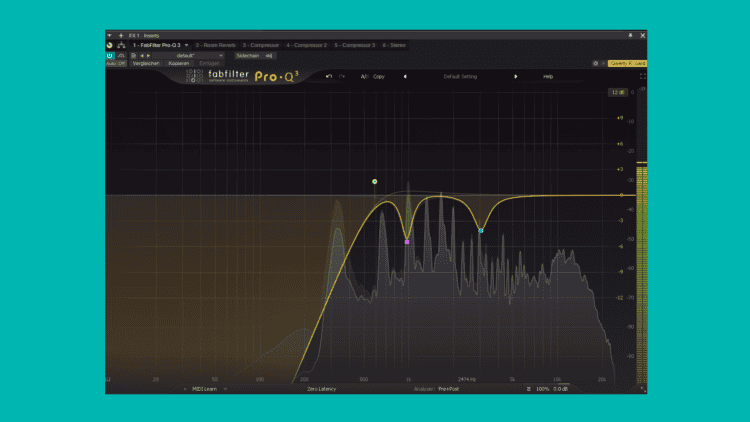Image resolution: width=750 pixels, height=422 pixels.
Task: Click the resize grip at bottom-right corner
Action: pos(643,389)
